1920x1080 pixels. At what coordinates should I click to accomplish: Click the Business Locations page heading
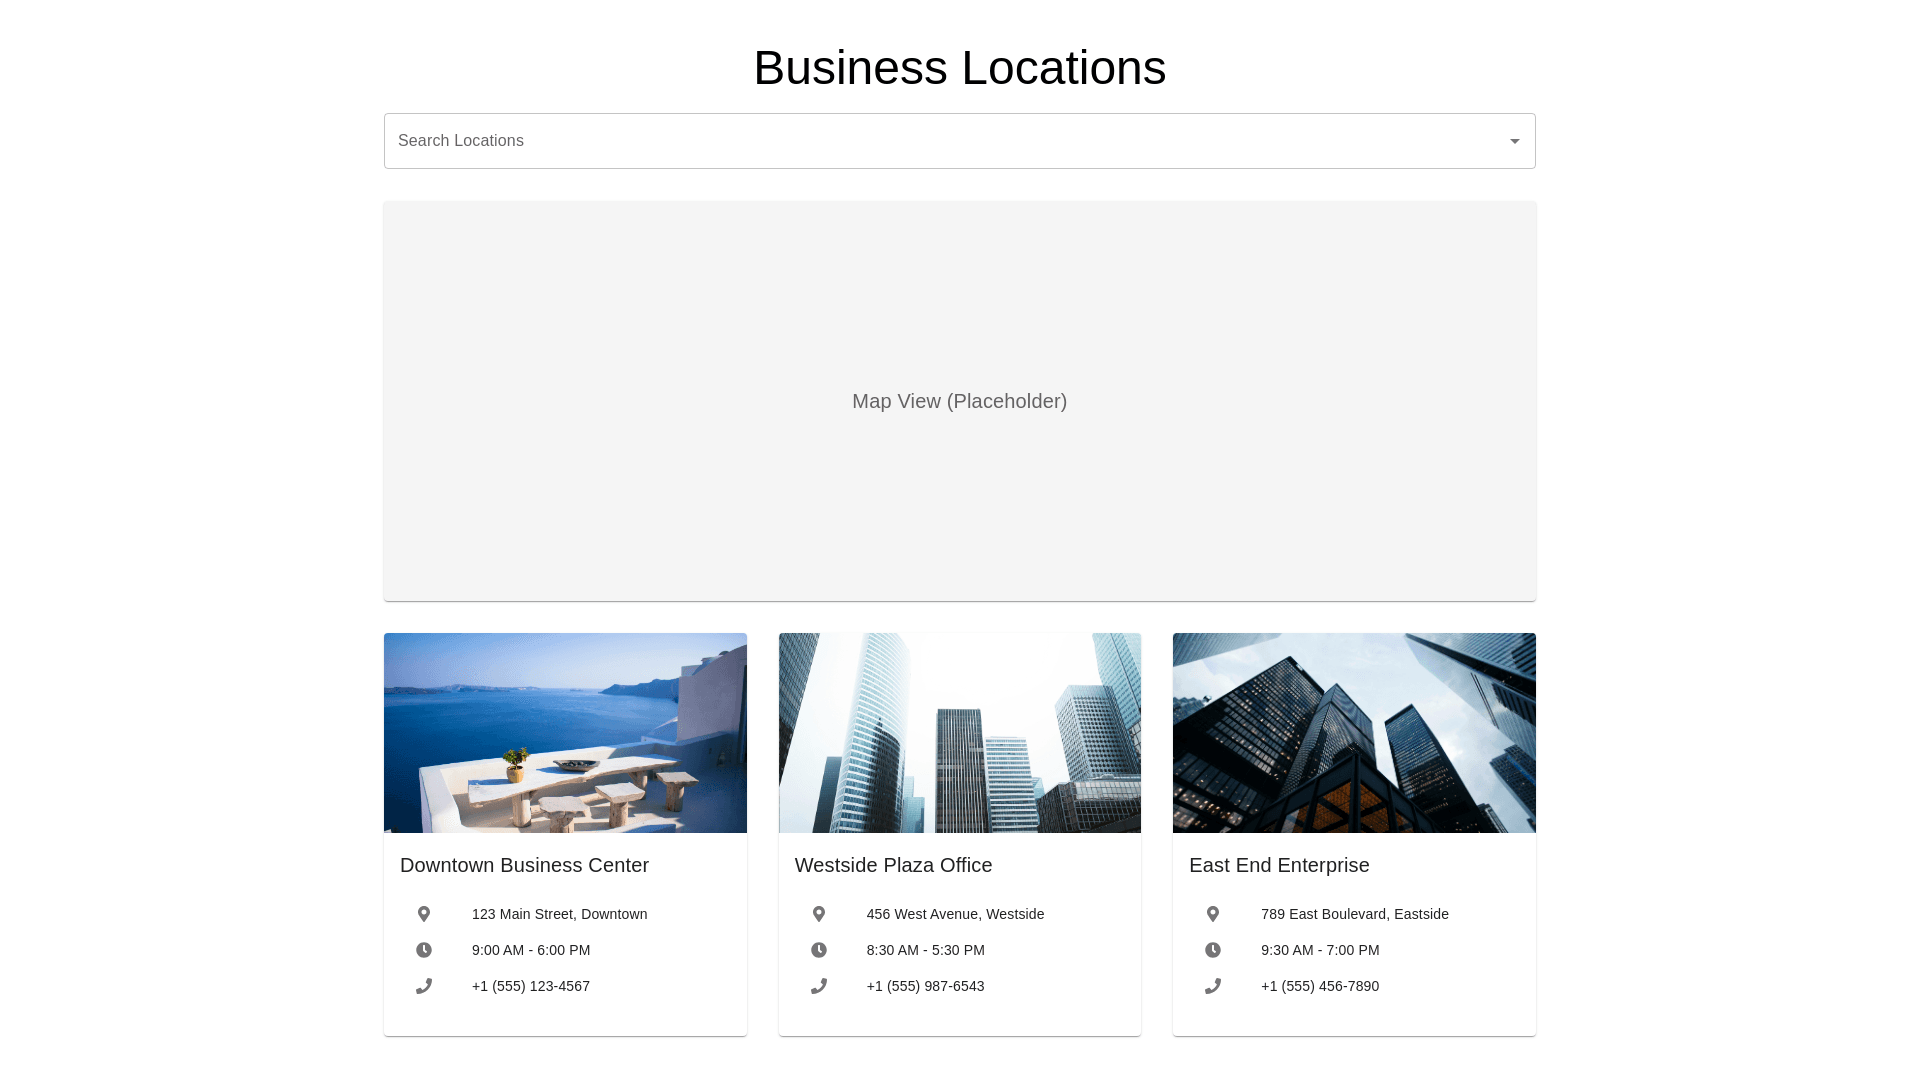click(960, 68)
